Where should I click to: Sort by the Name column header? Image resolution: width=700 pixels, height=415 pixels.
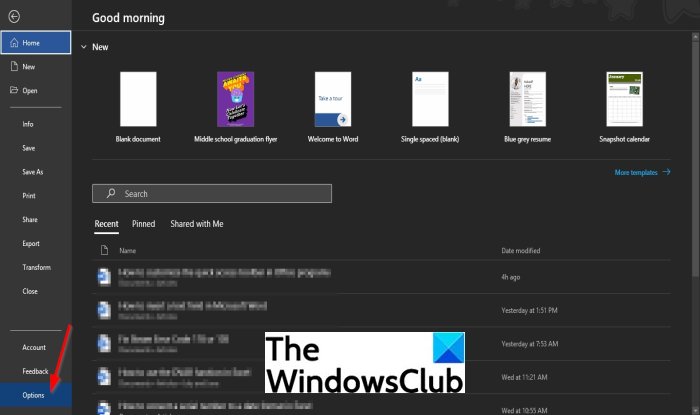coord(127,251)
